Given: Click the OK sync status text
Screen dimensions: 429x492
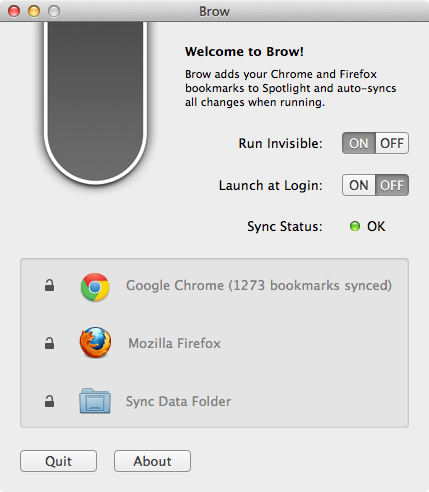Looking at the screenshot, I should (376, 226).
